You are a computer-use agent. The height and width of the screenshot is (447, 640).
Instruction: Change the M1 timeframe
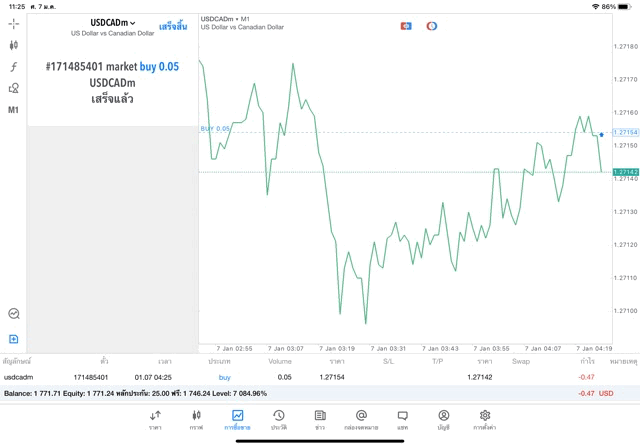pos(13,110)
